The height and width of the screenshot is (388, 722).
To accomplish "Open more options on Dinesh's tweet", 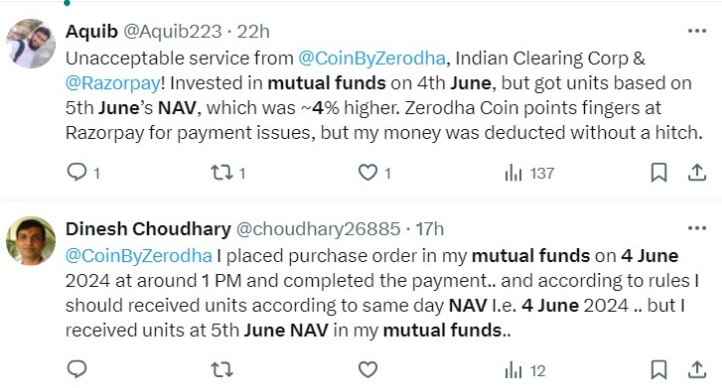I will point(697,228).
